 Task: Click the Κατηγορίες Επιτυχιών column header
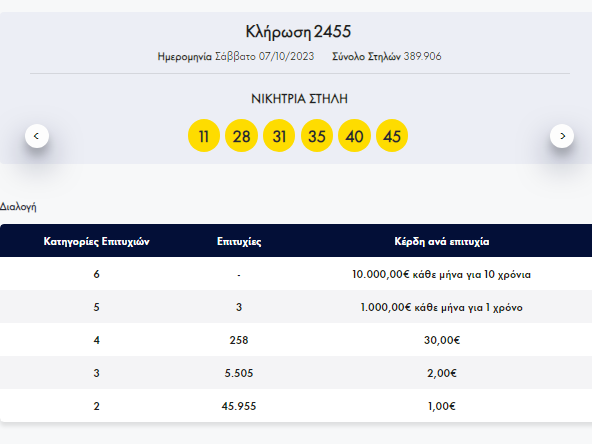pyautogui.click(x=97, y=241)
